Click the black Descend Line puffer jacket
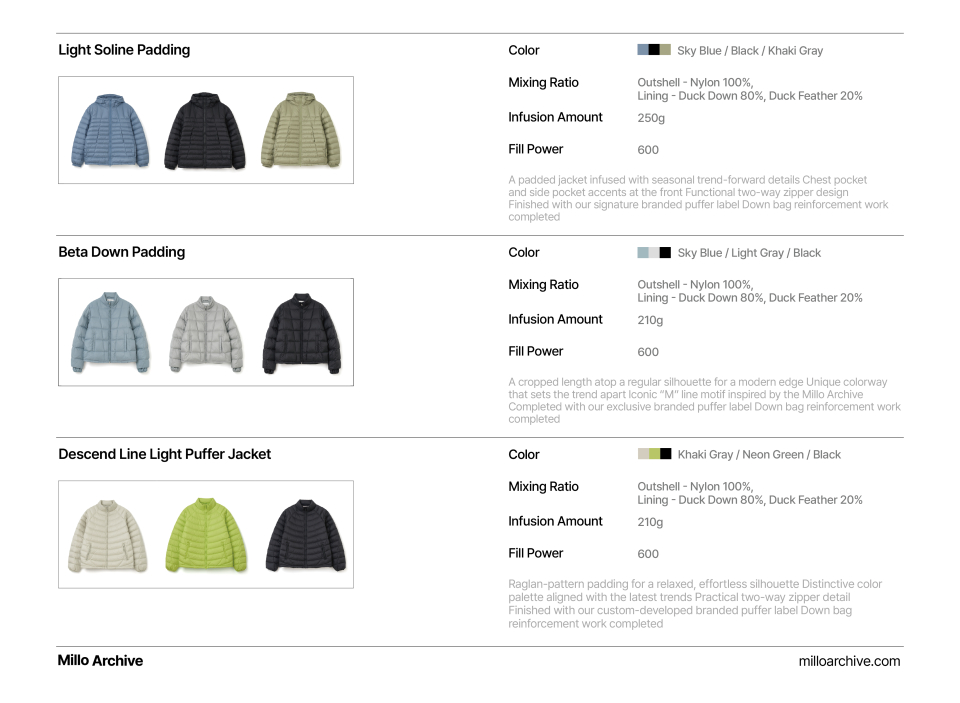 pos(303,536)
